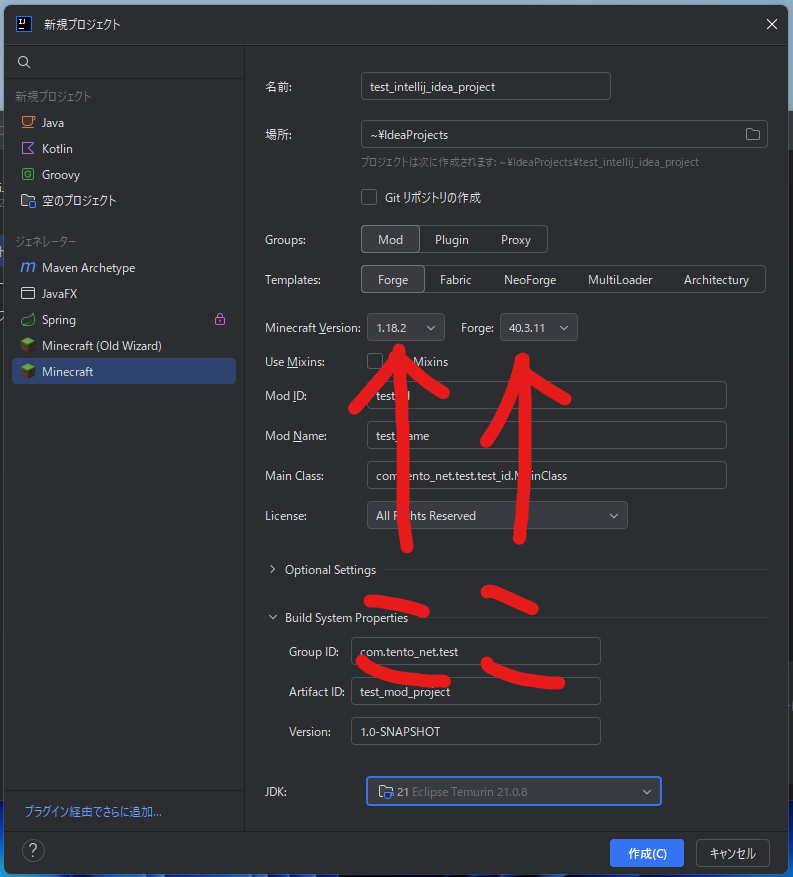Screen dimensions: 793x877
Task: Enable the Git repository creation checkbox
Action: [369, 197]
